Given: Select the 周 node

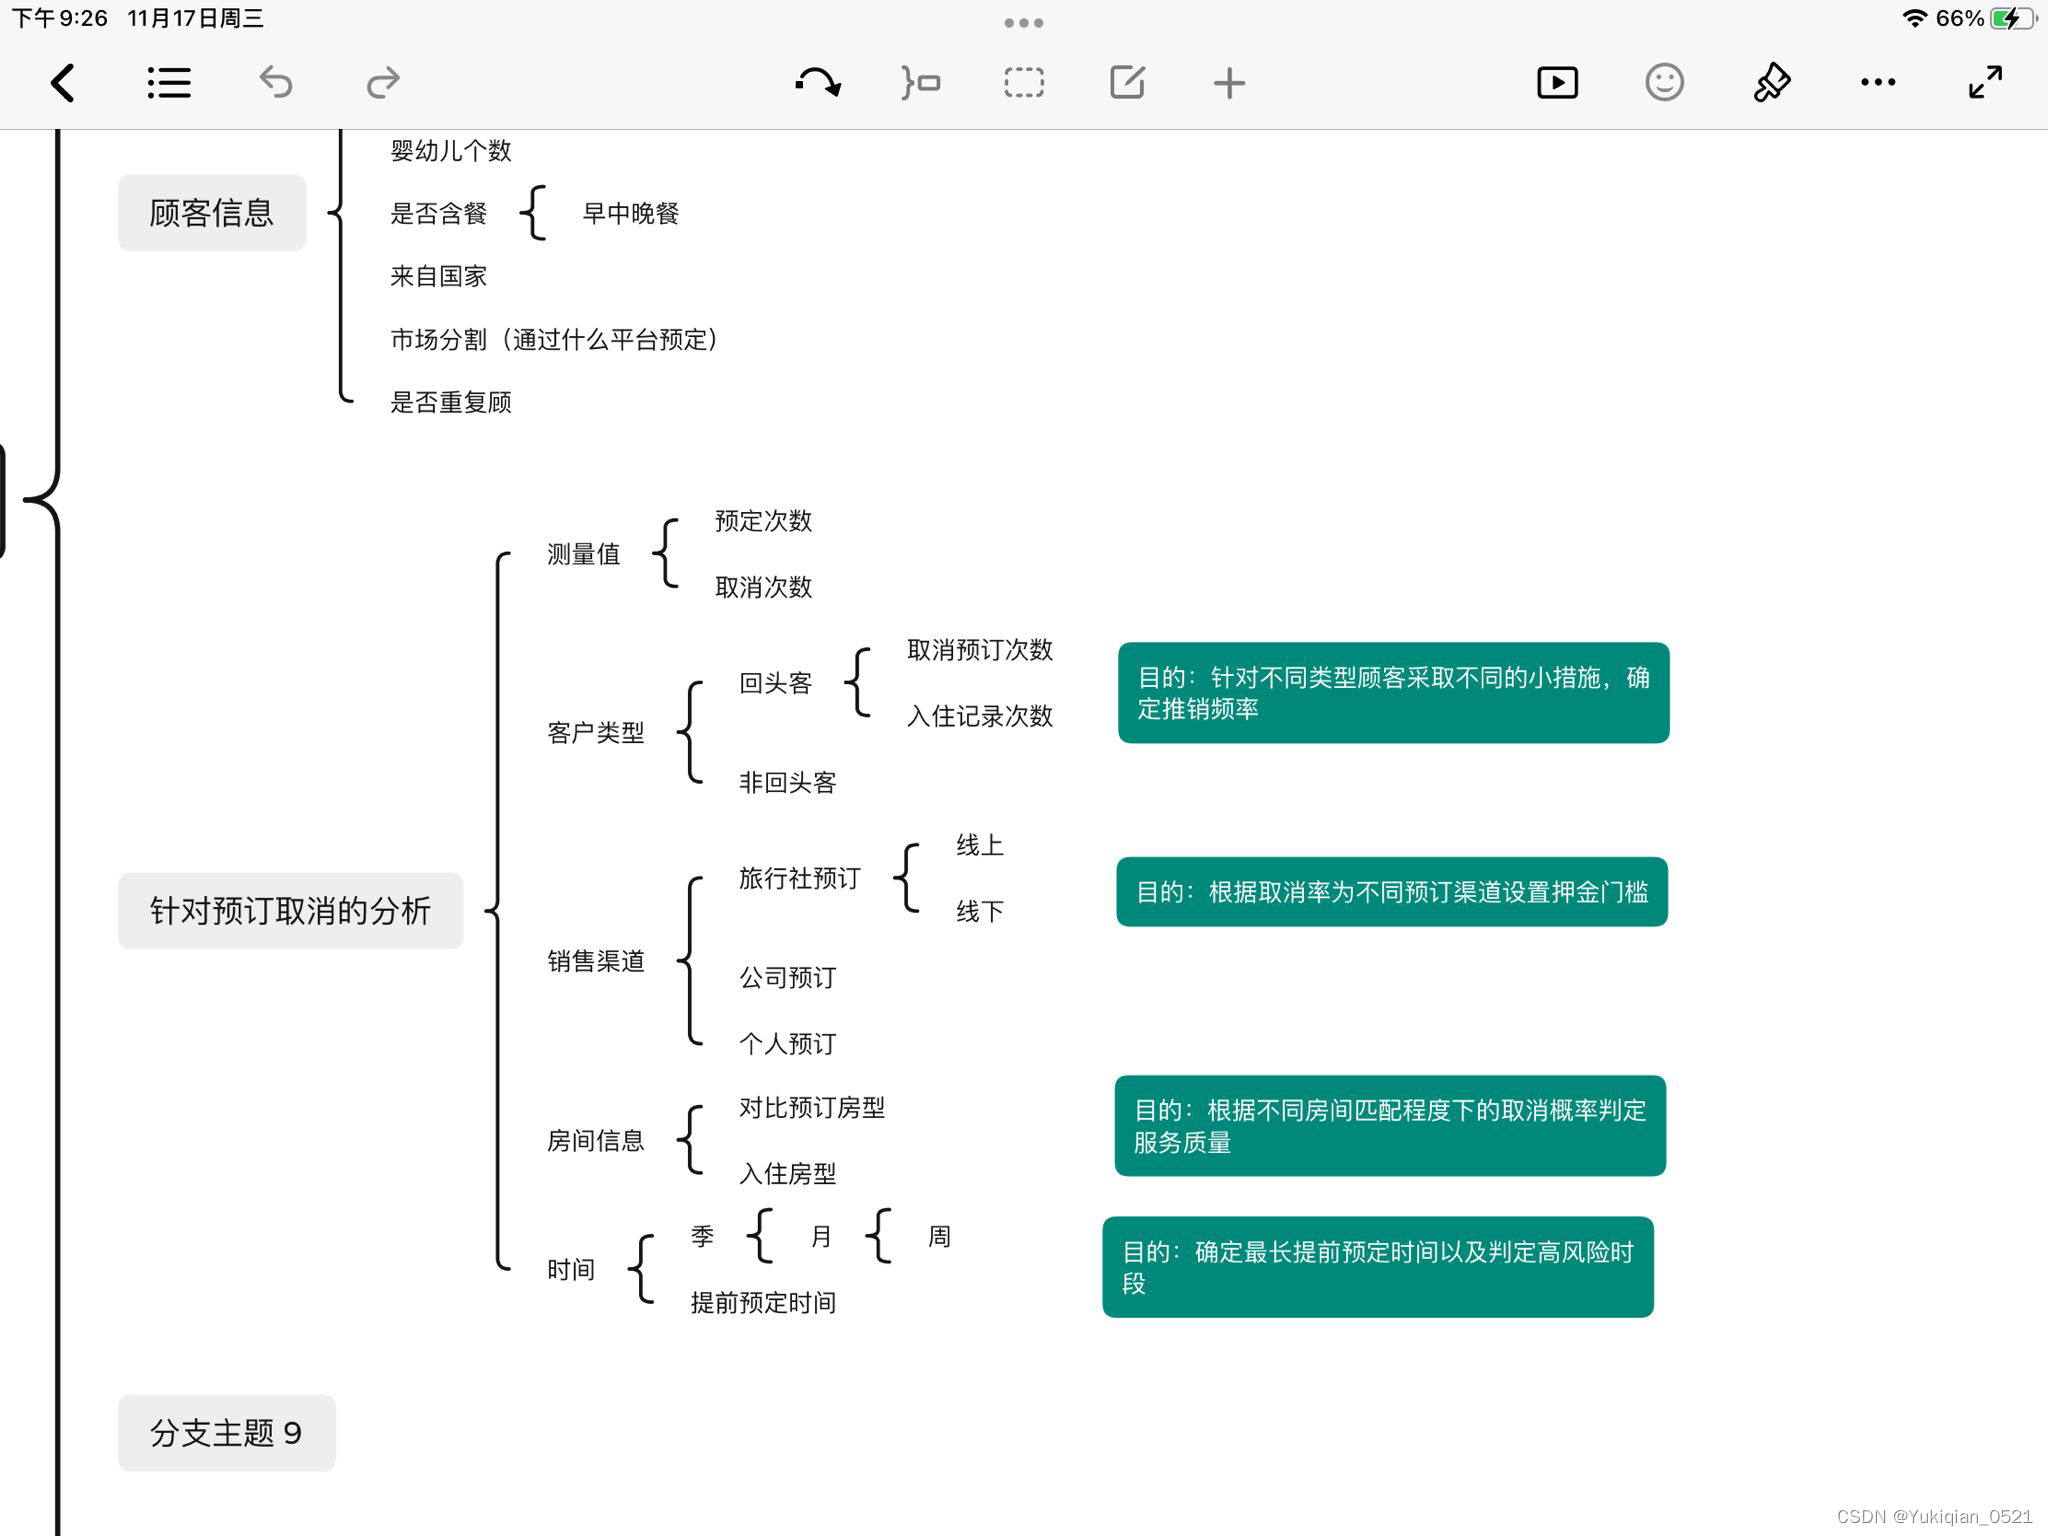Looking at the screenshot, I should coord(939,1236).
